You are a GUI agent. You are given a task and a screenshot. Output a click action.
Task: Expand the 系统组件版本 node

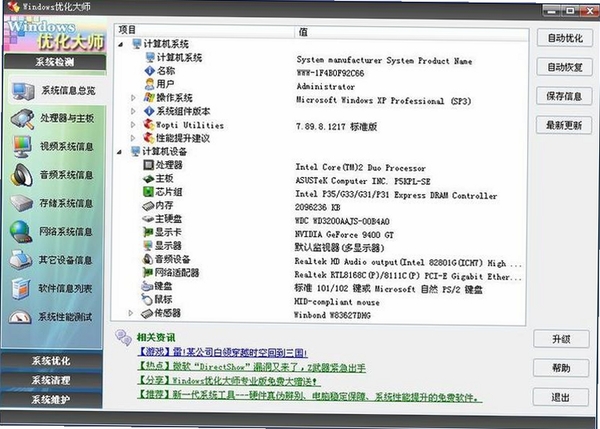pyautogui.click(x=133, y=111)
